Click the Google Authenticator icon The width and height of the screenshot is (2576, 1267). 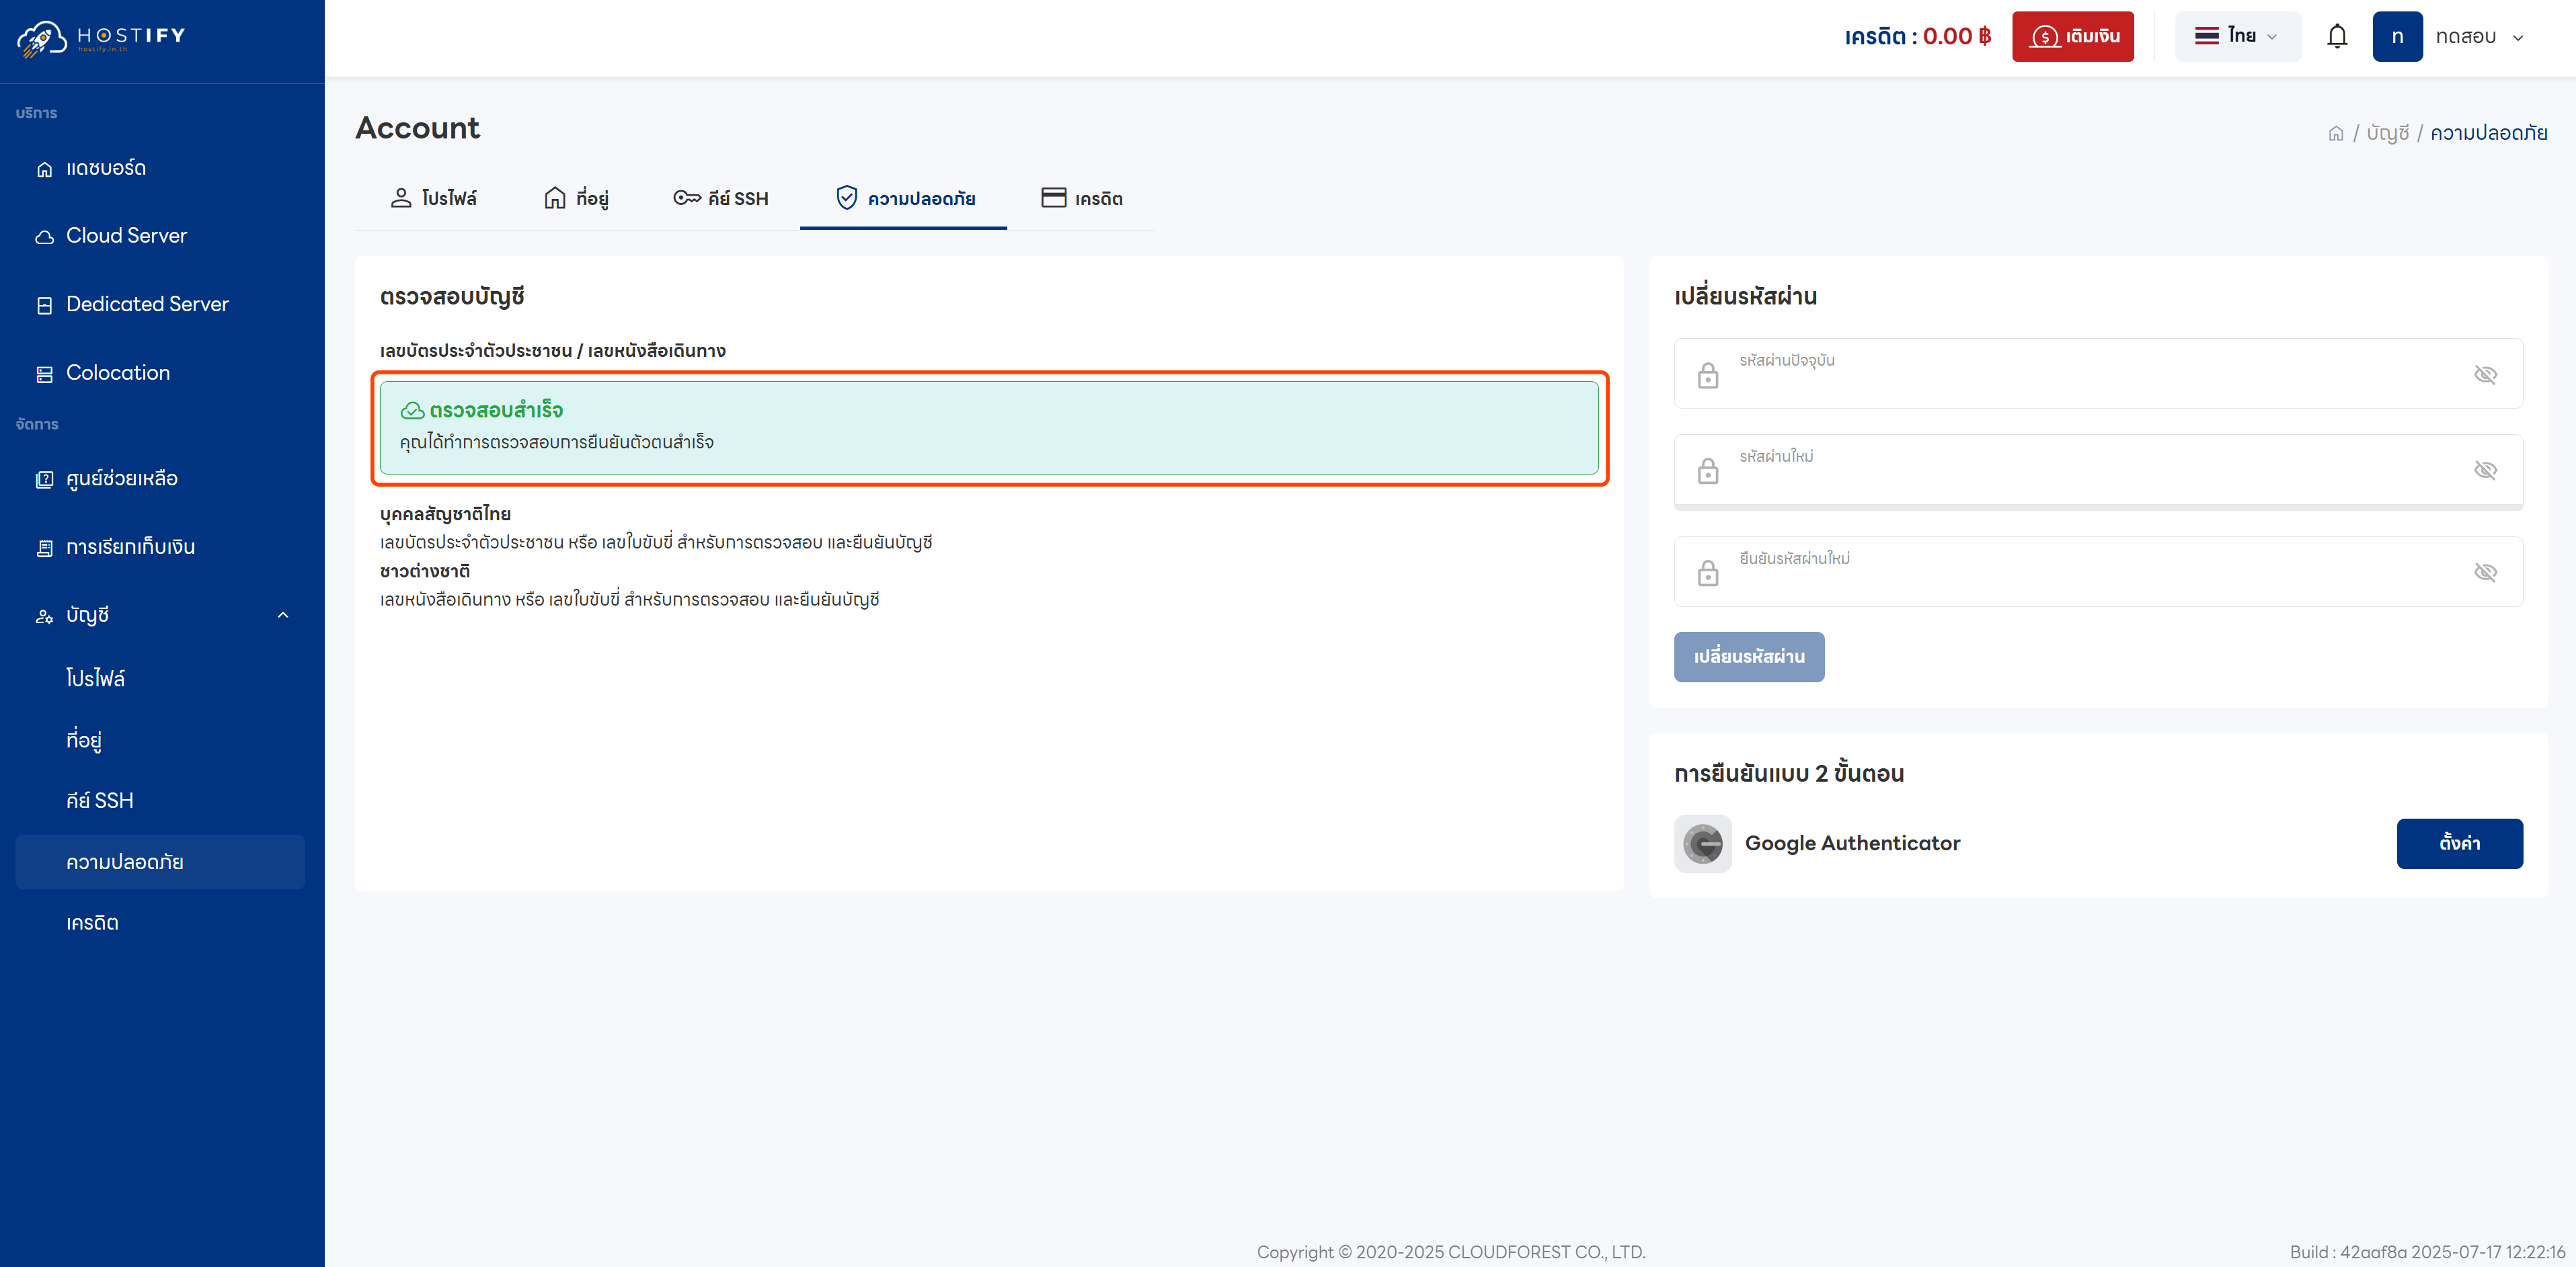(x=1702, y=843)
